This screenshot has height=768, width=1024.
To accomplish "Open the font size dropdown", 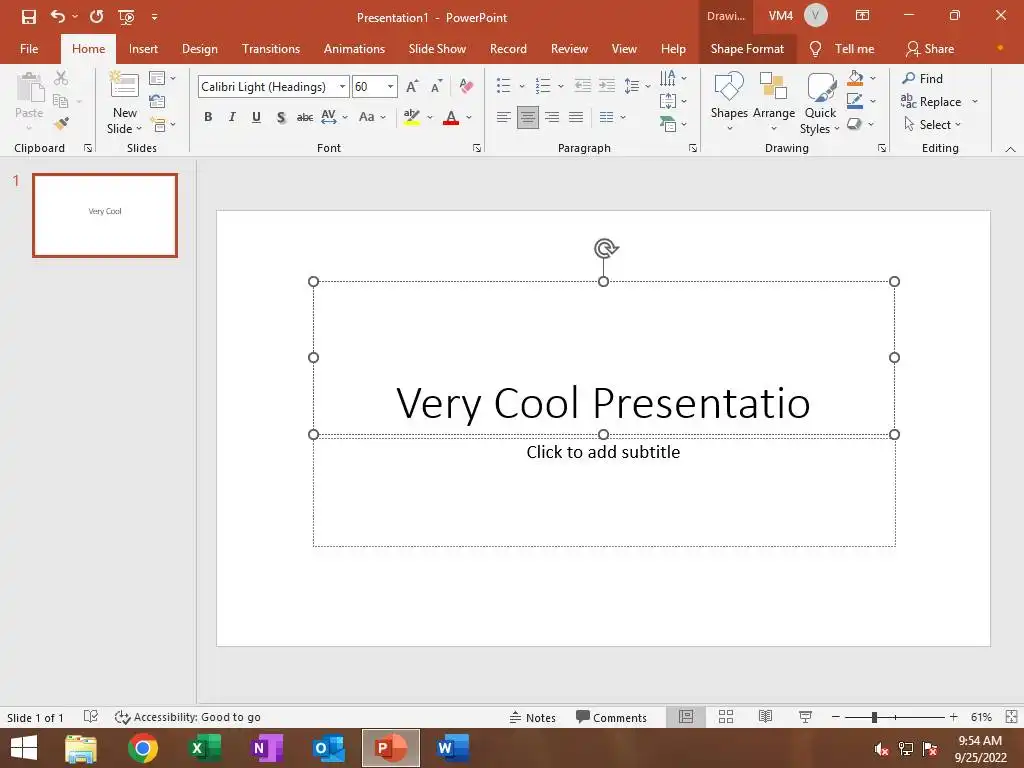I will click(390, 87).
